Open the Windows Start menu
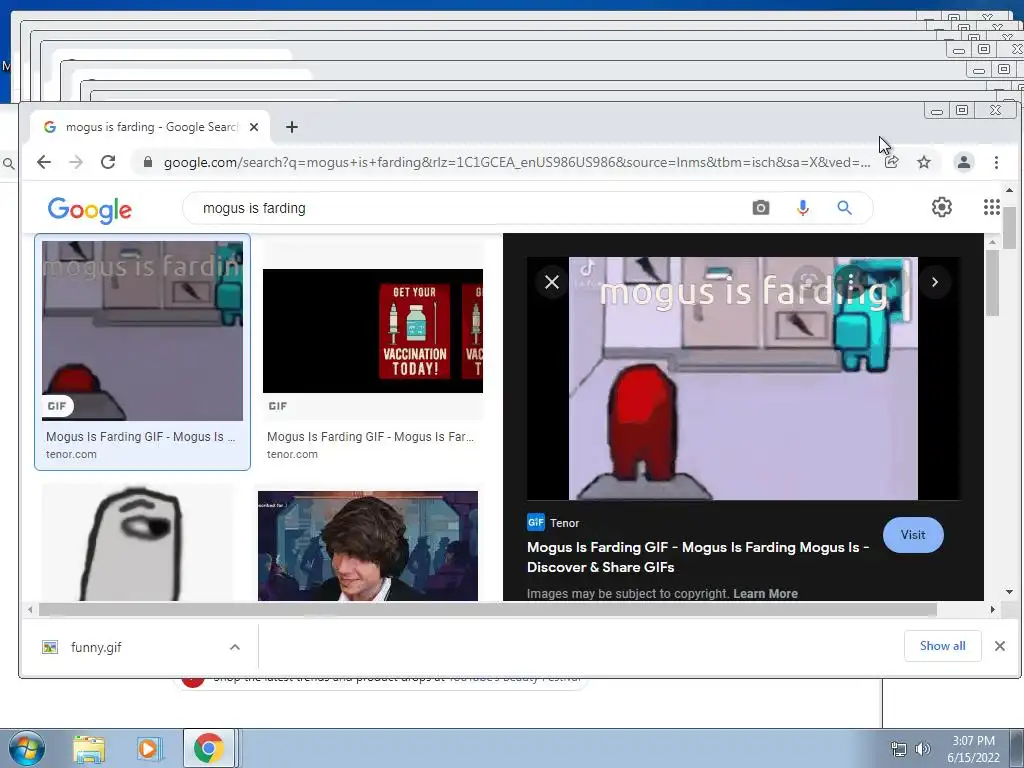 tap(26, 748)
